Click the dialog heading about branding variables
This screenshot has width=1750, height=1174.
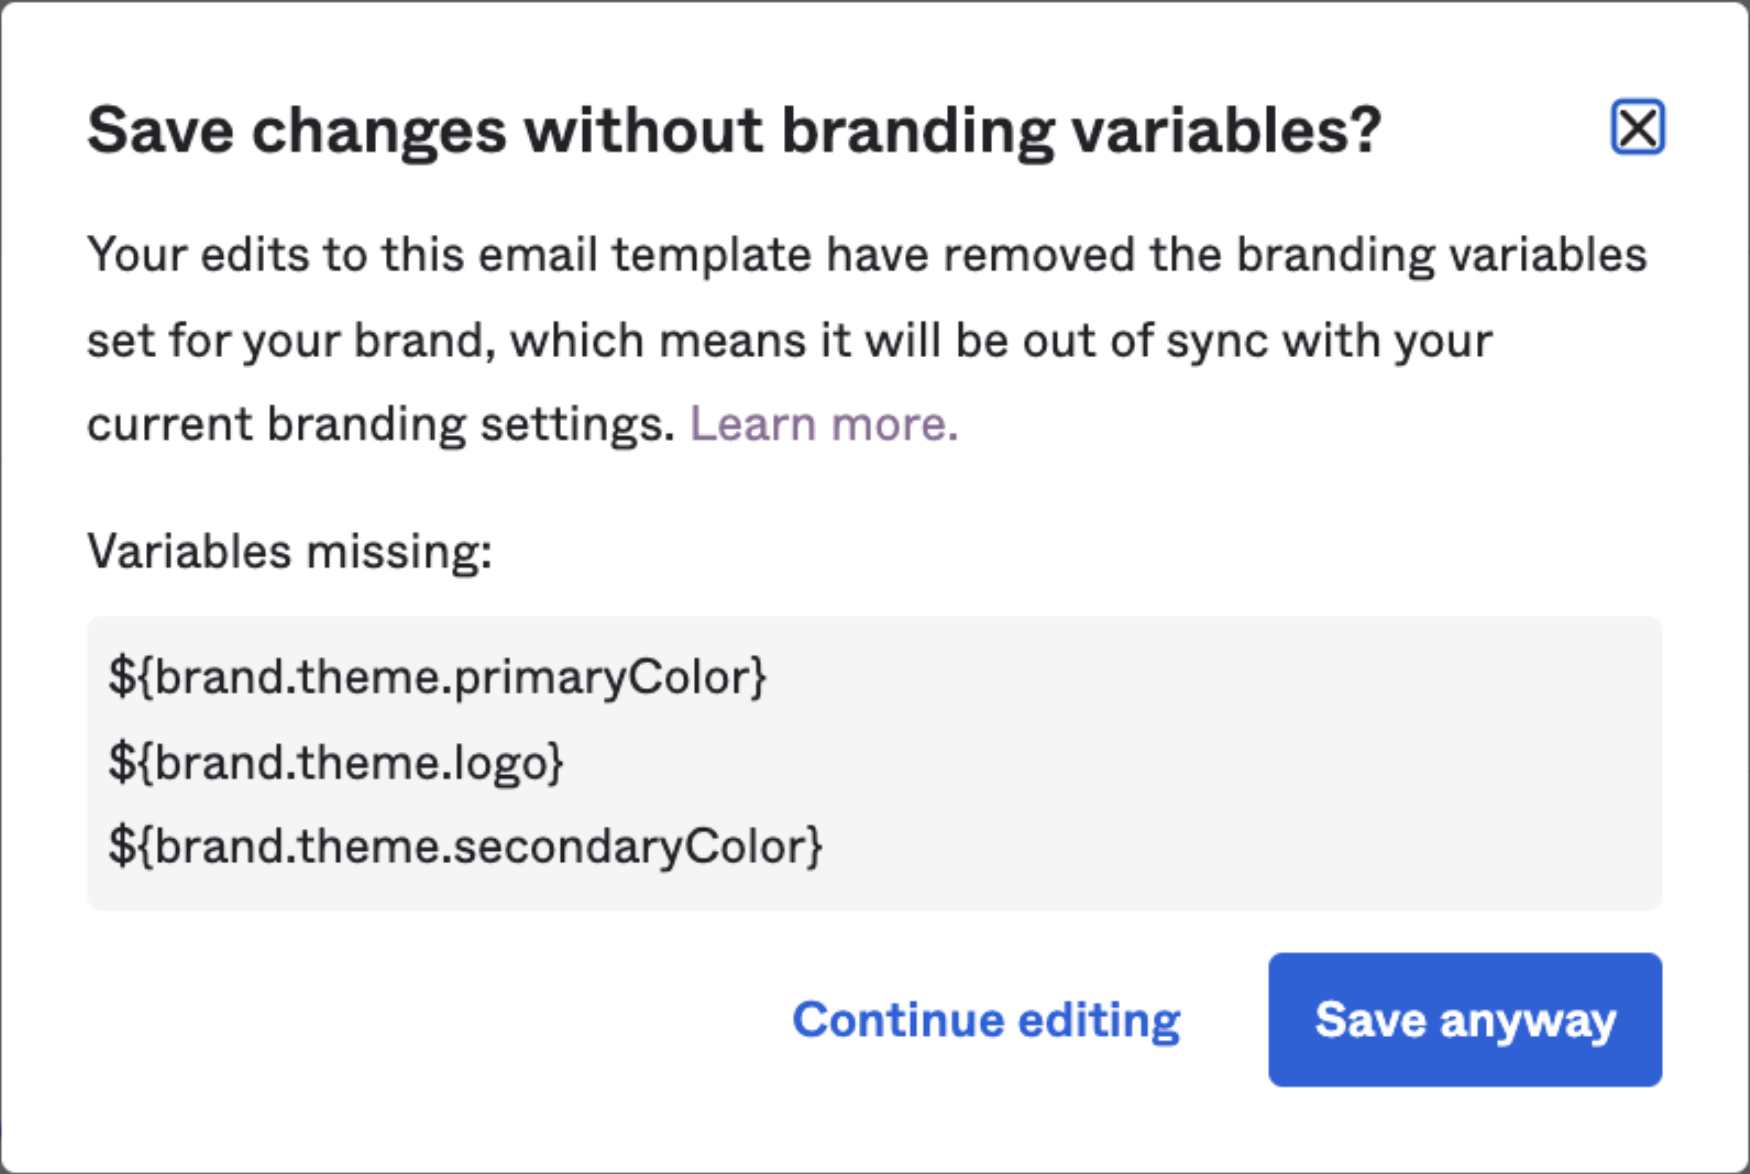(x=734, y=131)
